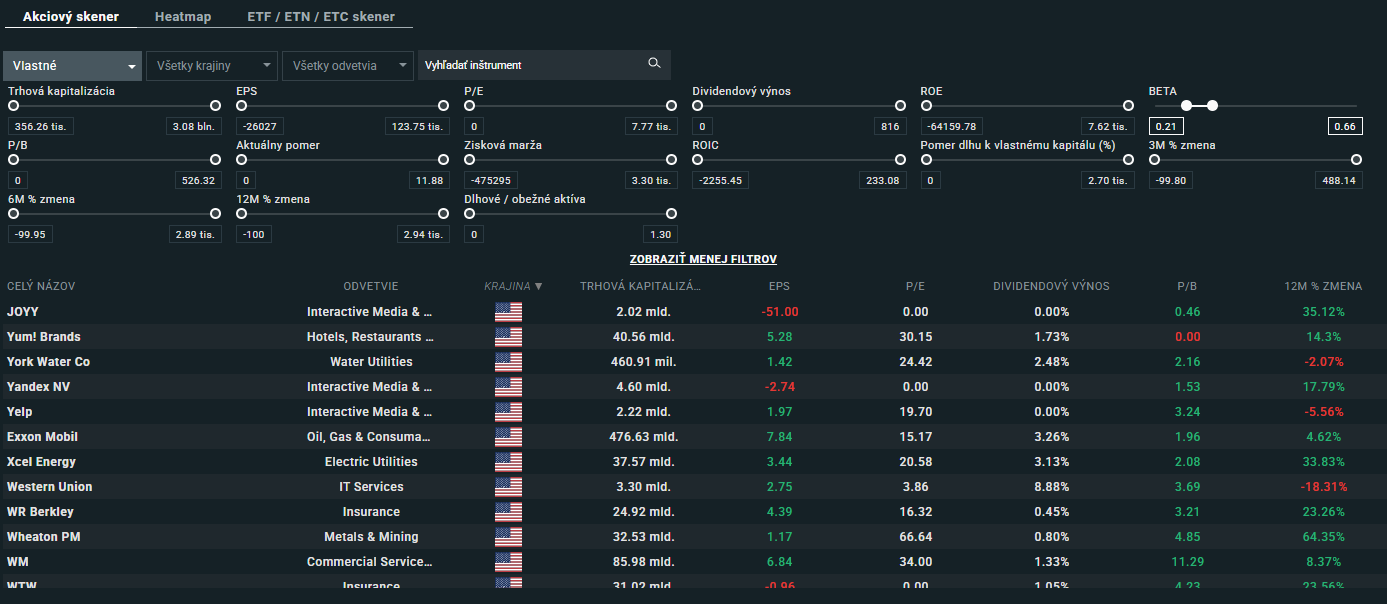The height and width of the screenshot is (604, 1387).
Task: Focus the Vyhľadať inštrument search field
Action: coord(530,65)
